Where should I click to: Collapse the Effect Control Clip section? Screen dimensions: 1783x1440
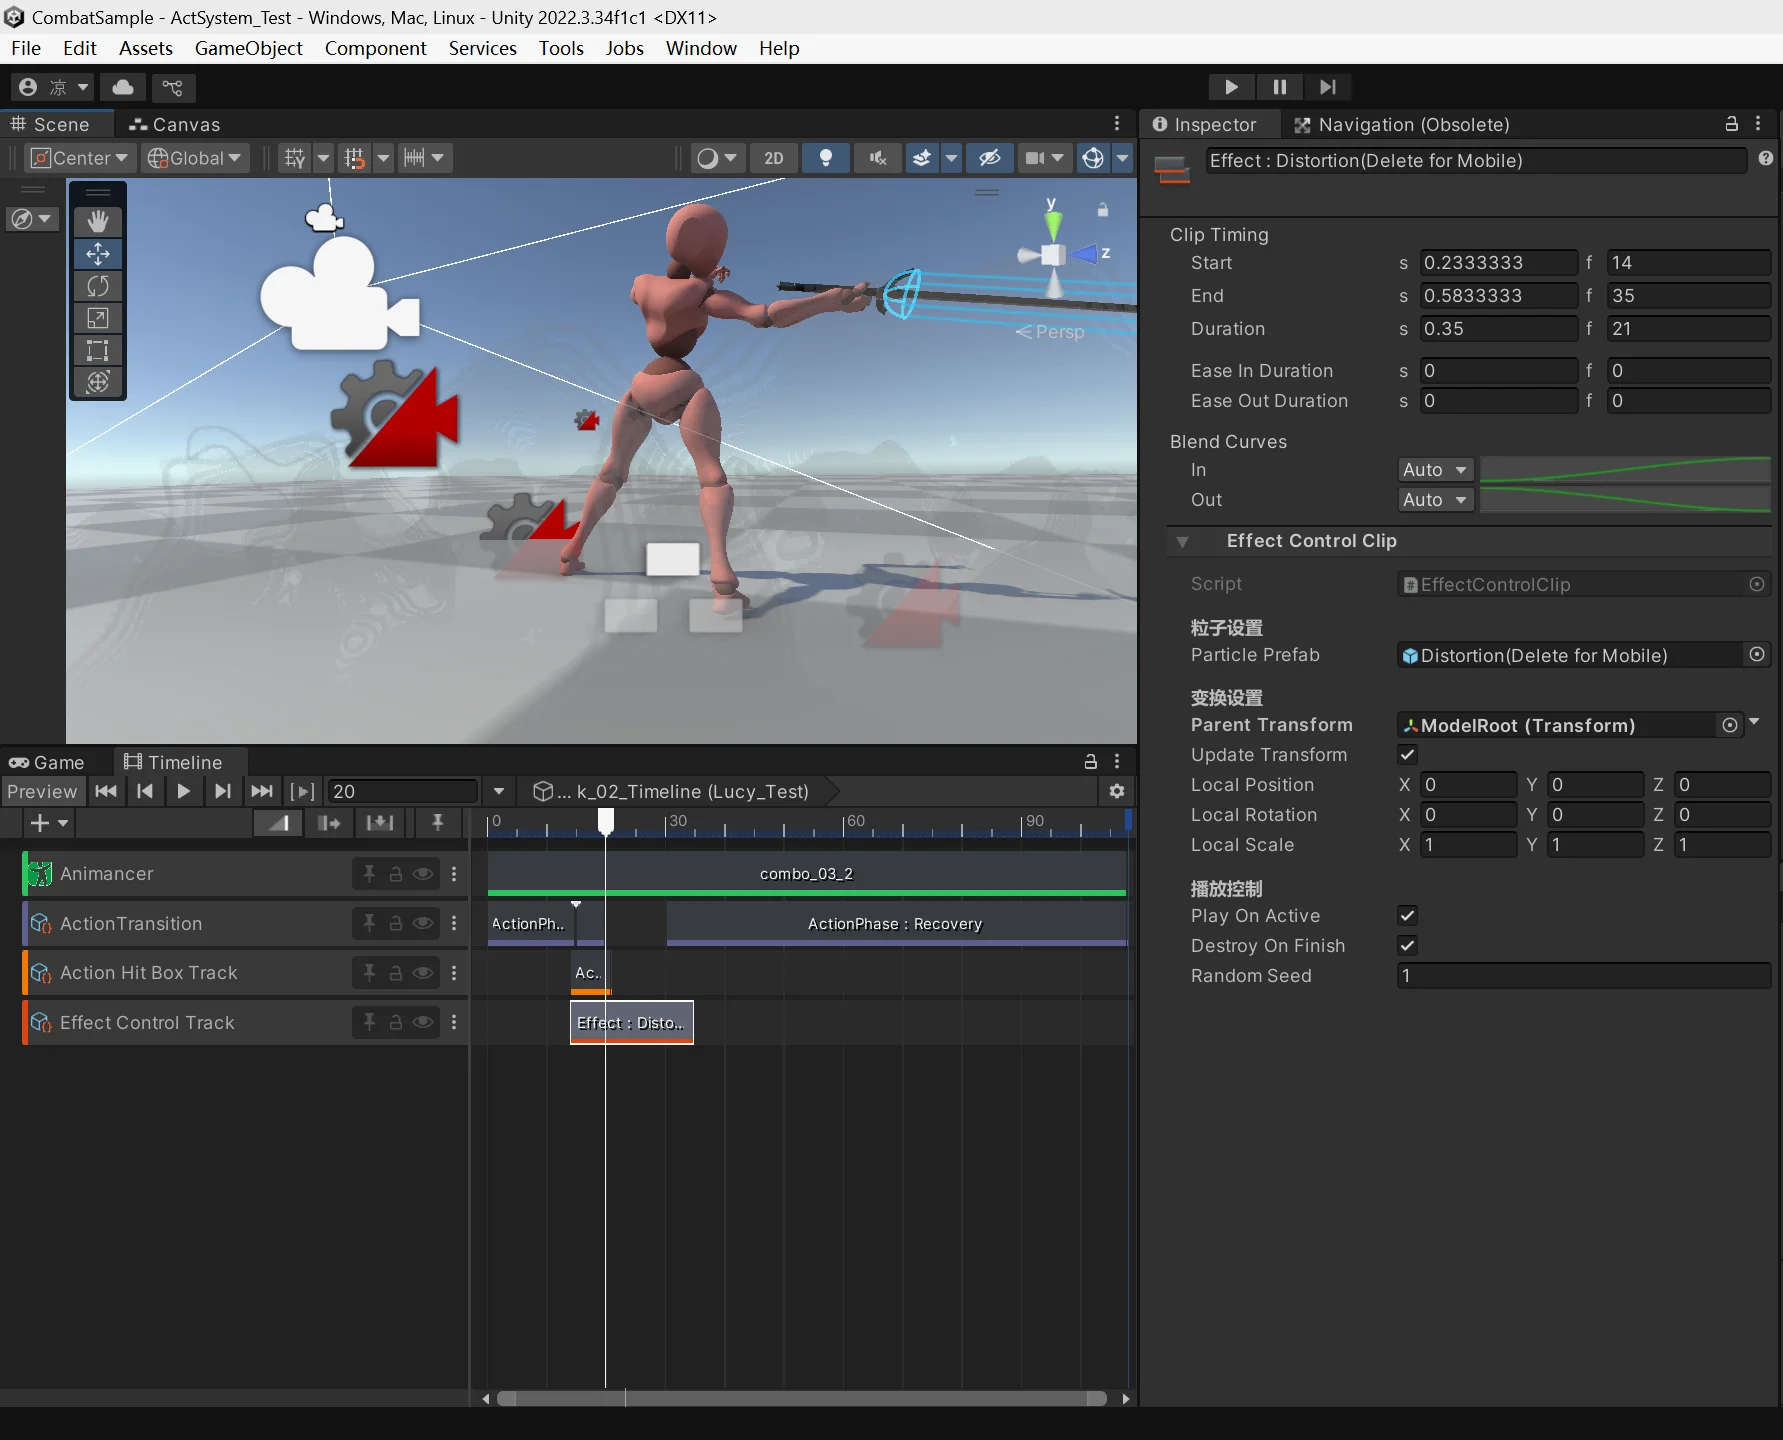pos(1183,541)
